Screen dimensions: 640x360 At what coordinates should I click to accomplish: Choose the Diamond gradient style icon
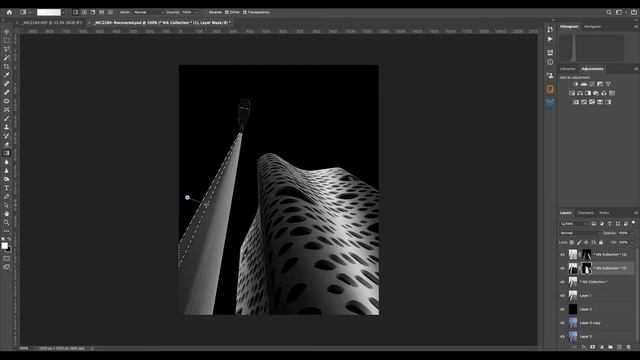110,12
